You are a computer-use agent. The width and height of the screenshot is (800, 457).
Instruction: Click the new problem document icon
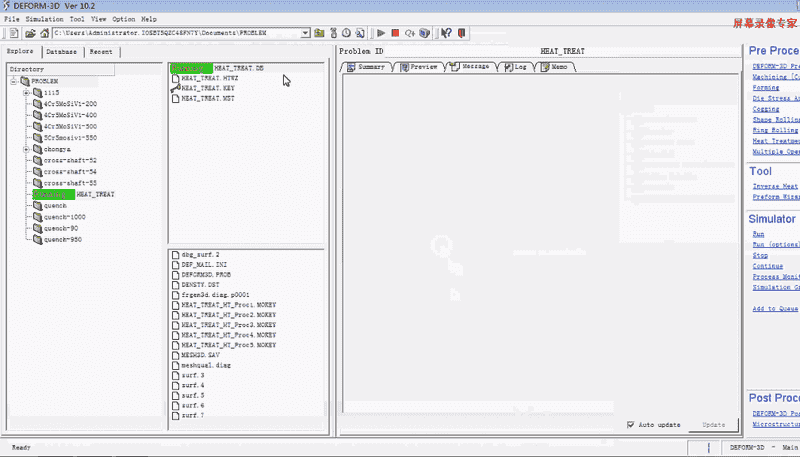click(14, 33)
